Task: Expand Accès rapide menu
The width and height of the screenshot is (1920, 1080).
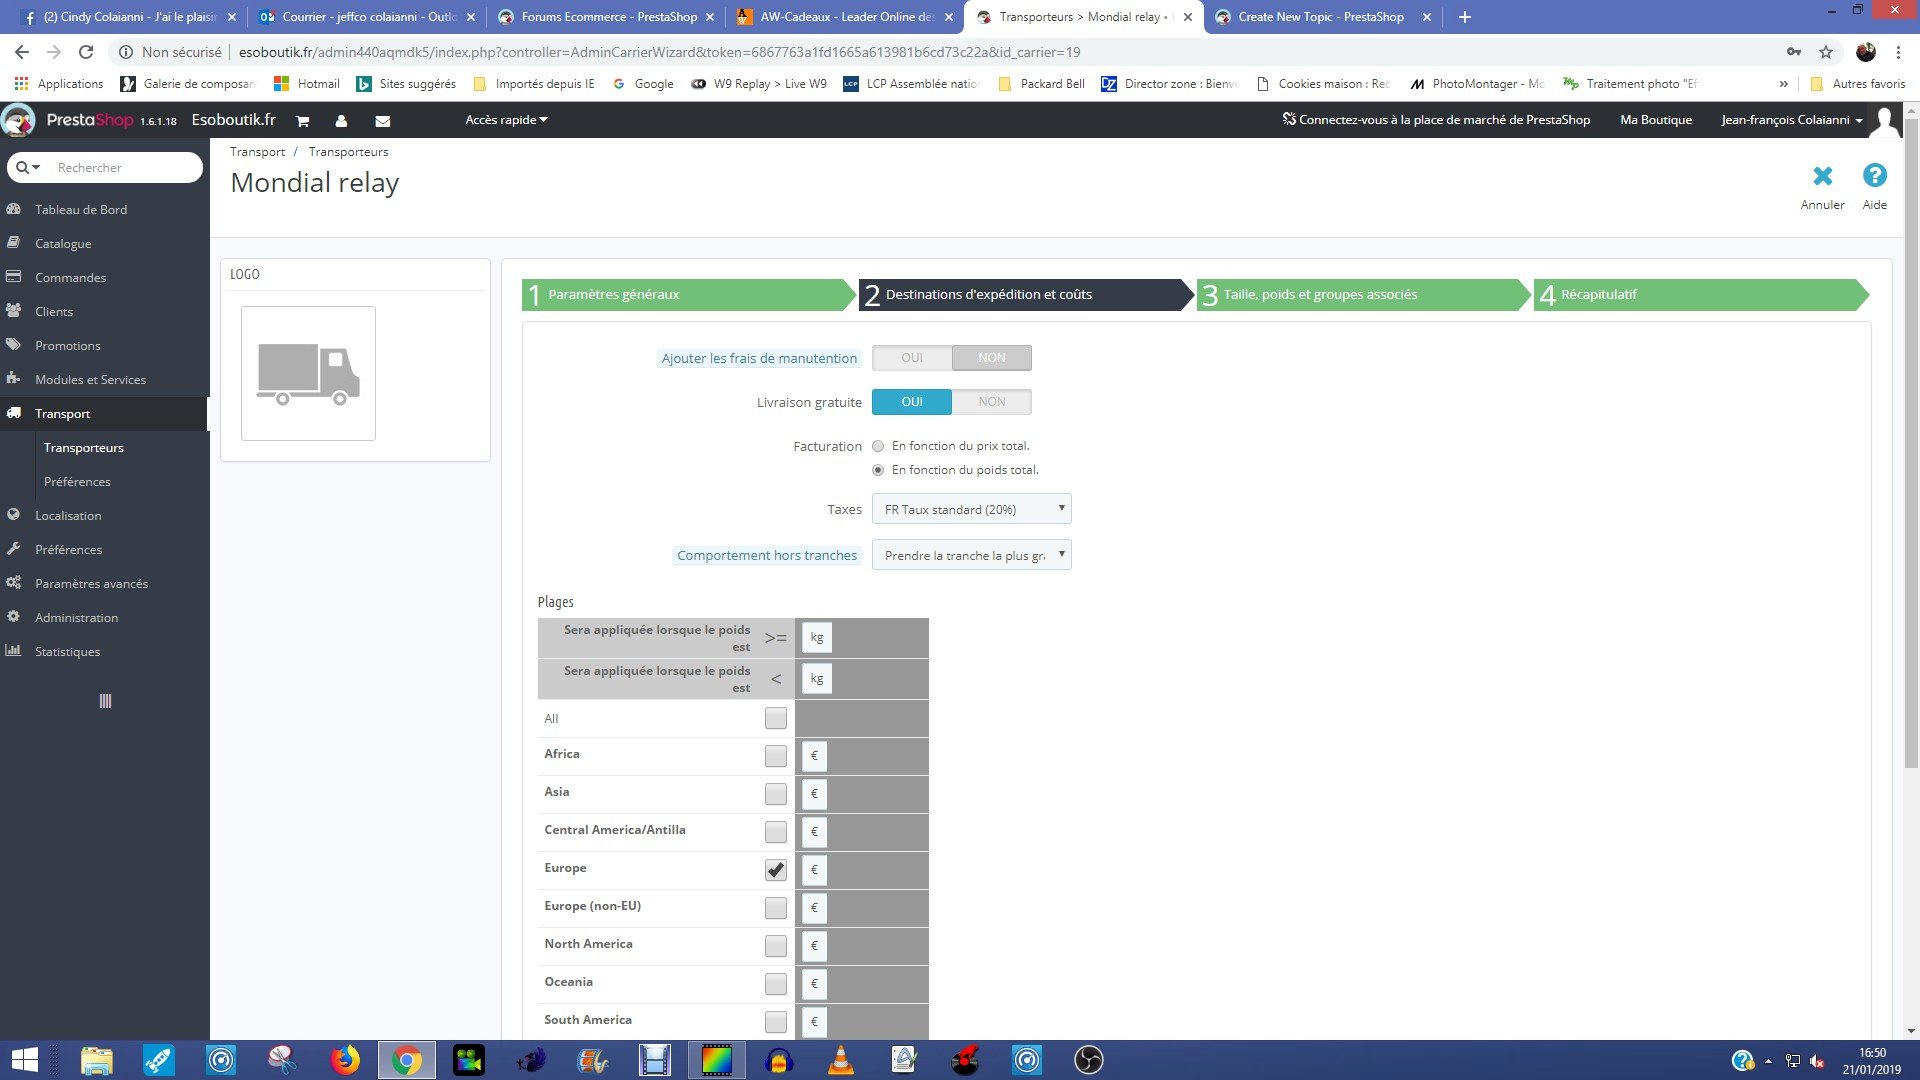Action: point(506,120)
